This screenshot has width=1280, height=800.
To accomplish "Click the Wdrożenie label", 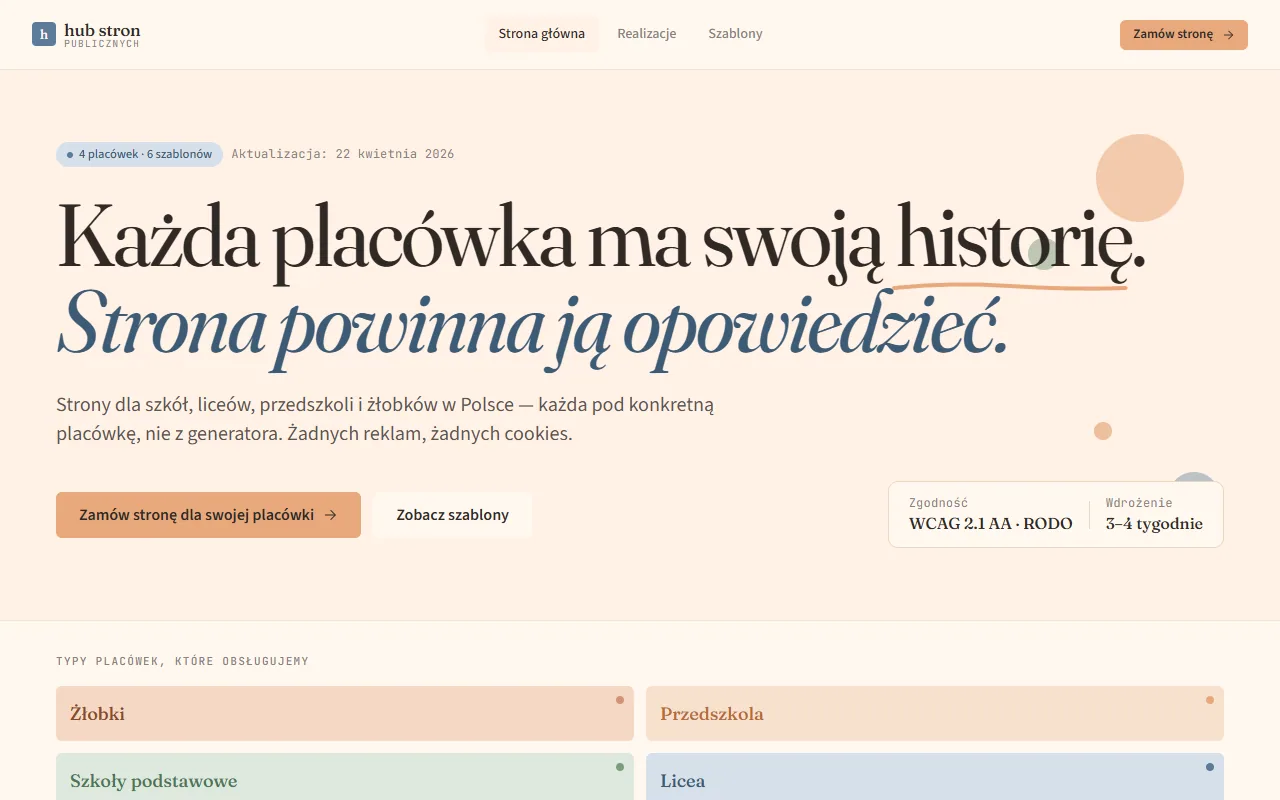I will coord(1139,503).
